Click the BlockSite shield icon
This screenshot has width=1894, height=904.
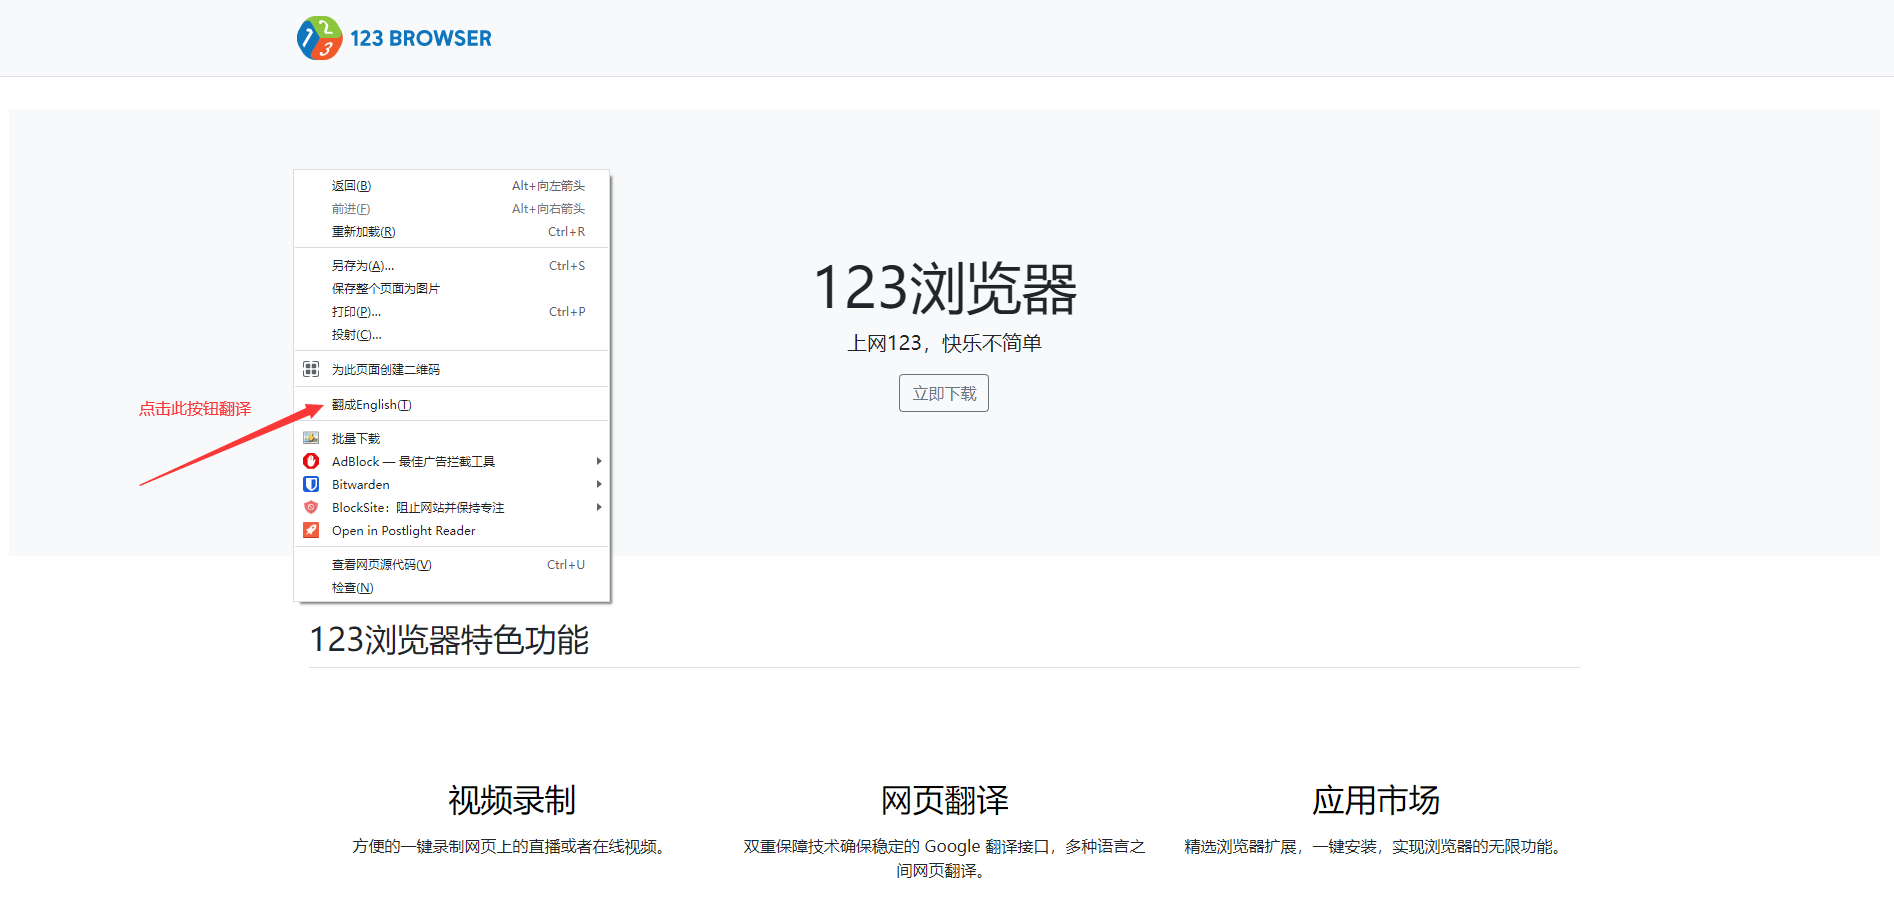311,507
